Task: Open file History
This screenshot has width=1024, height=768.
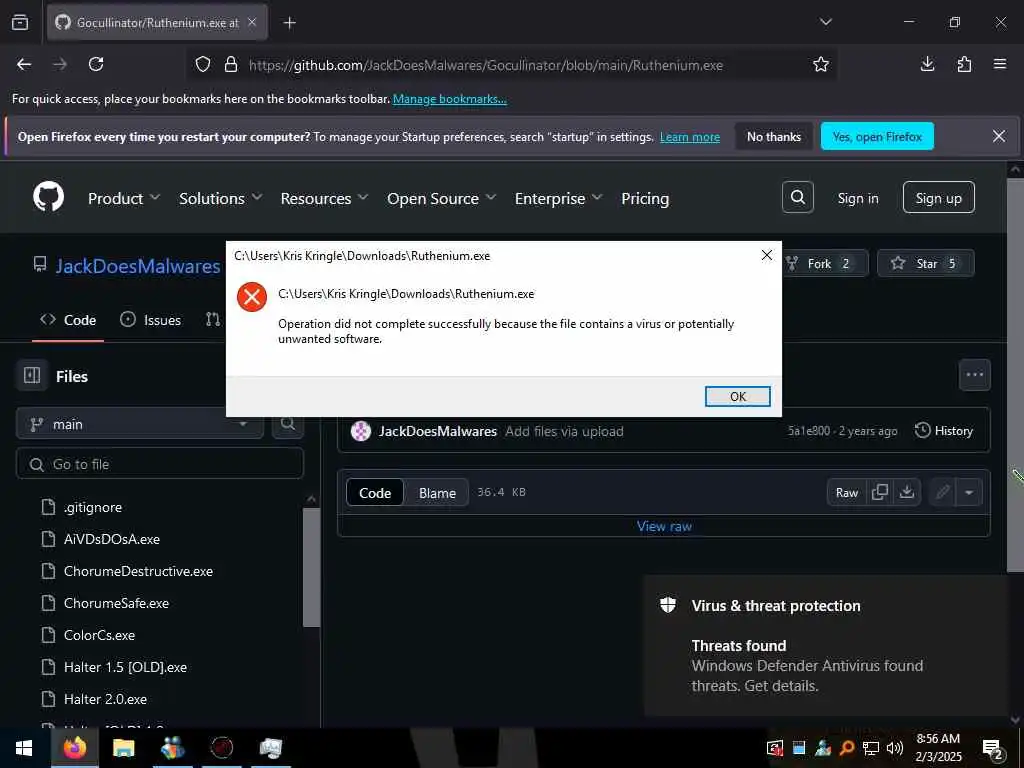Action: 944,430
